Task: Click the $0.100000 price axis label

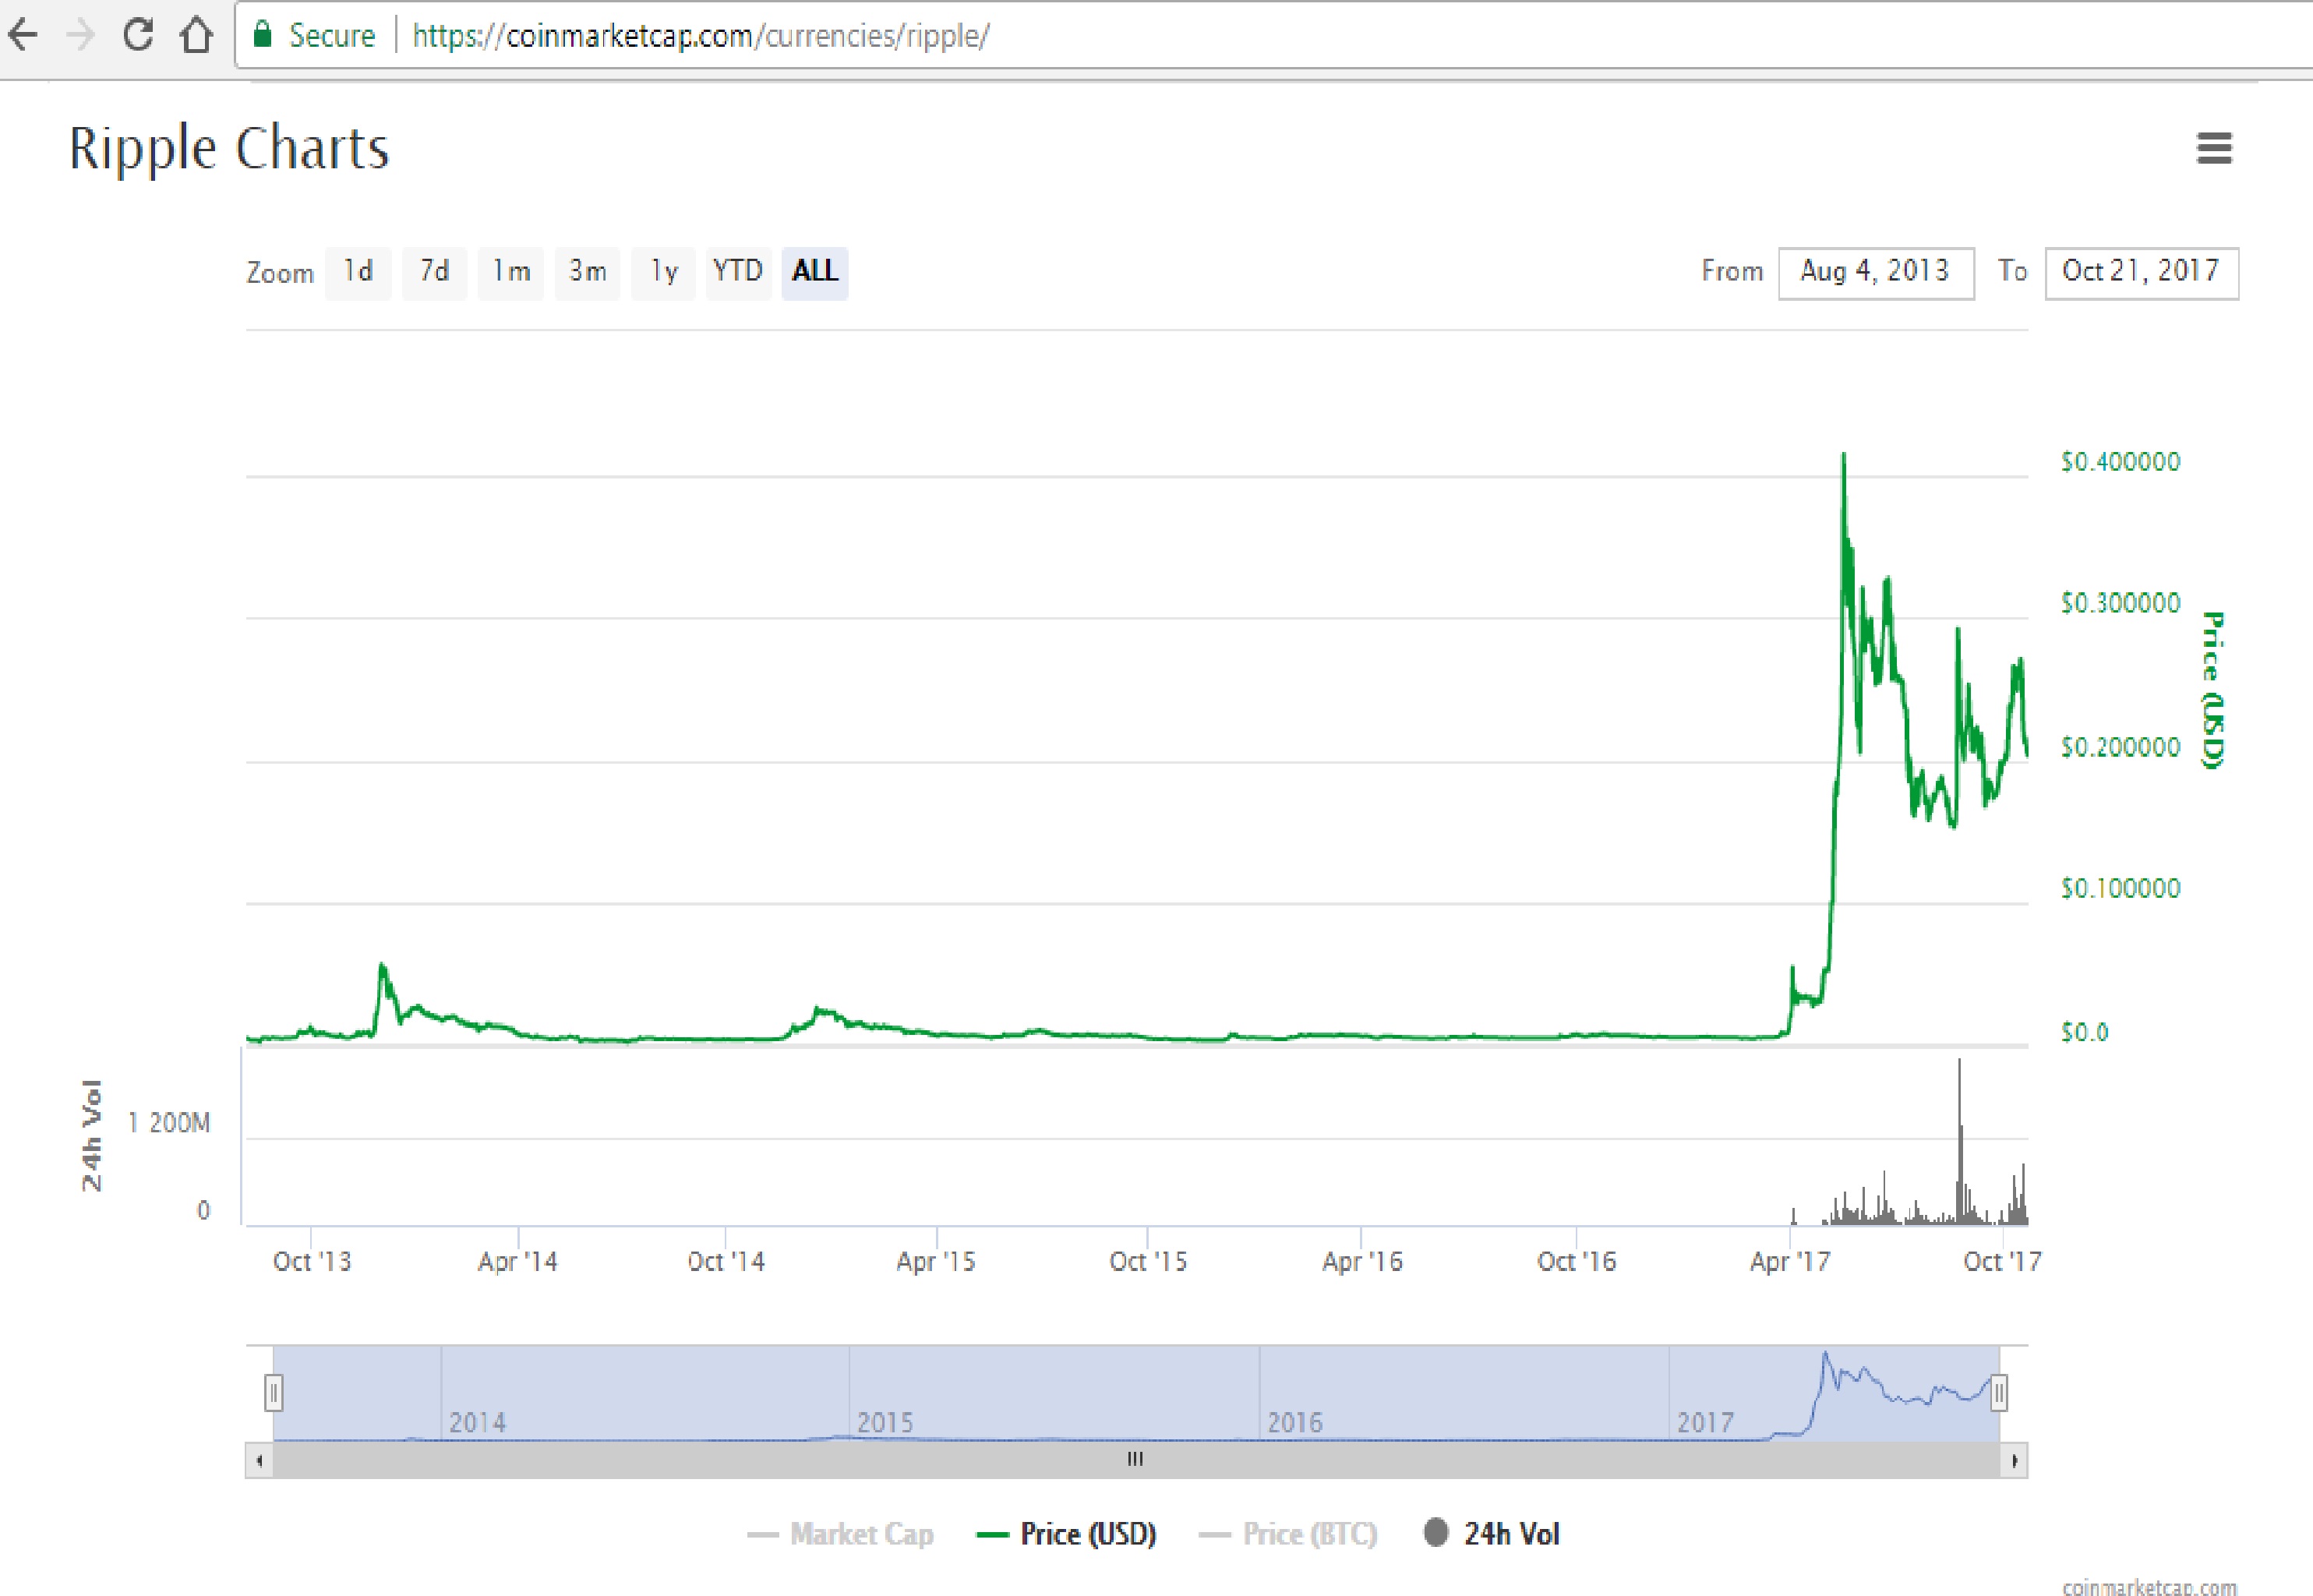Action: (2120, 888)
